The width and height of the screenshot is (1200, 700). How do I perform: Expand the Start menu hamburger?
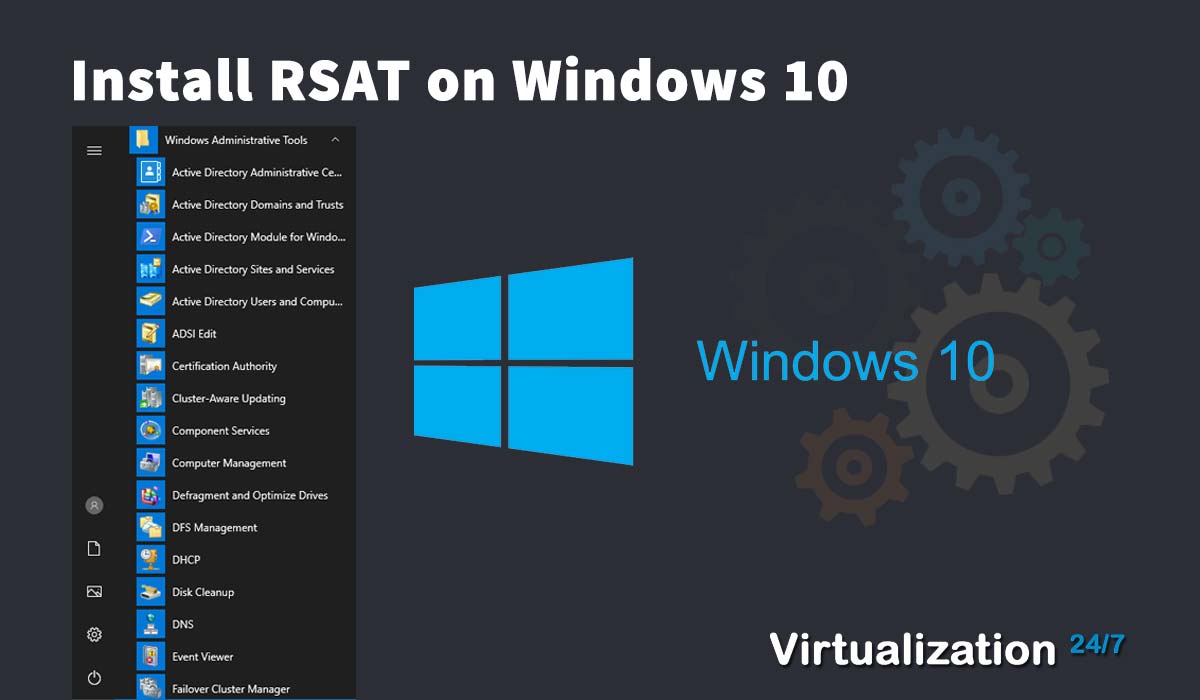click(94, 150)
